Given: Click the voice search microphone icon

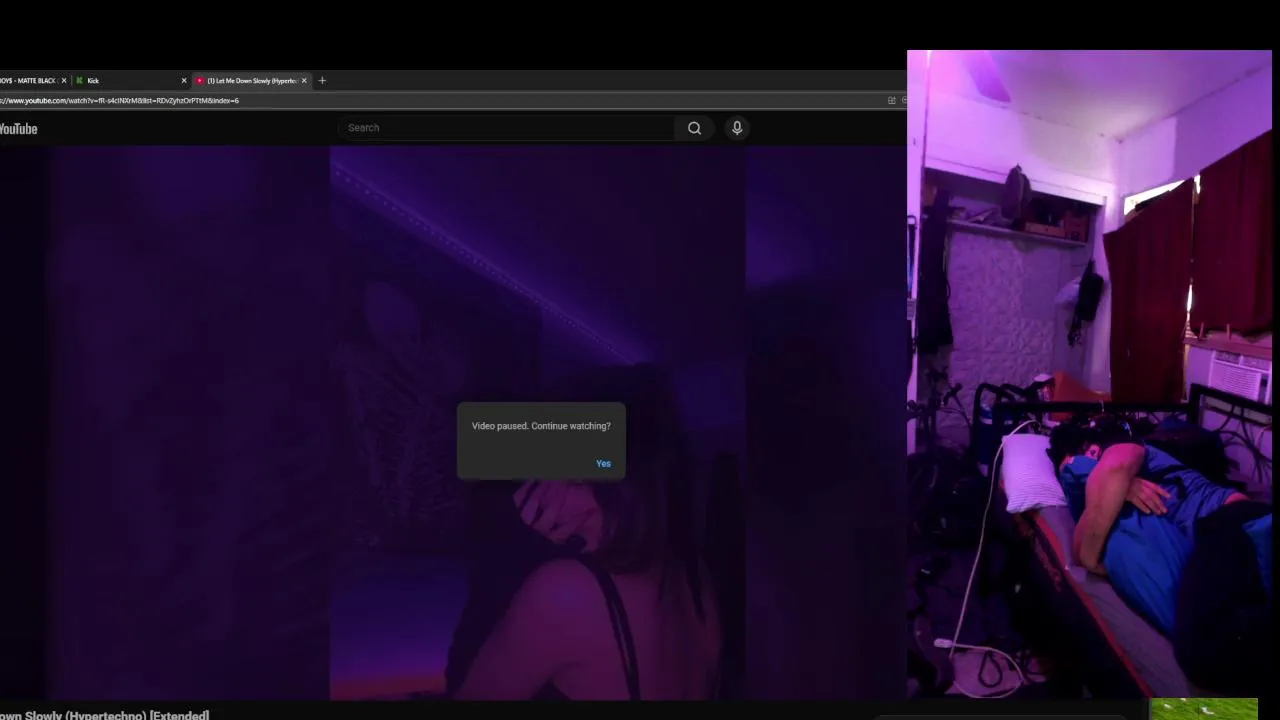Looking at the screenshot, I should point(737,128).
